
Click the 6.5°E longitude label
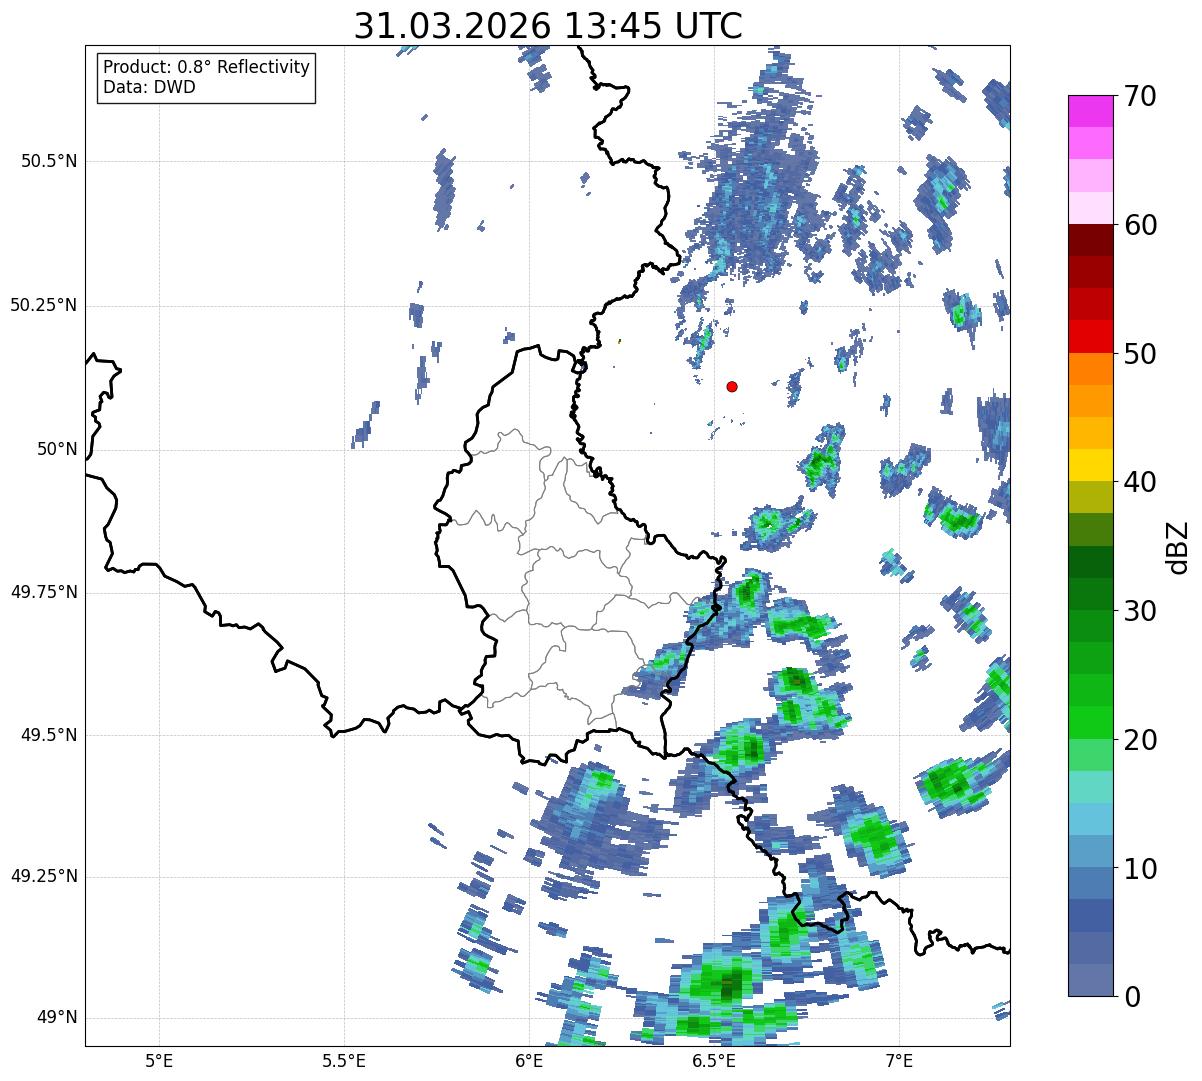(714, 1060)
